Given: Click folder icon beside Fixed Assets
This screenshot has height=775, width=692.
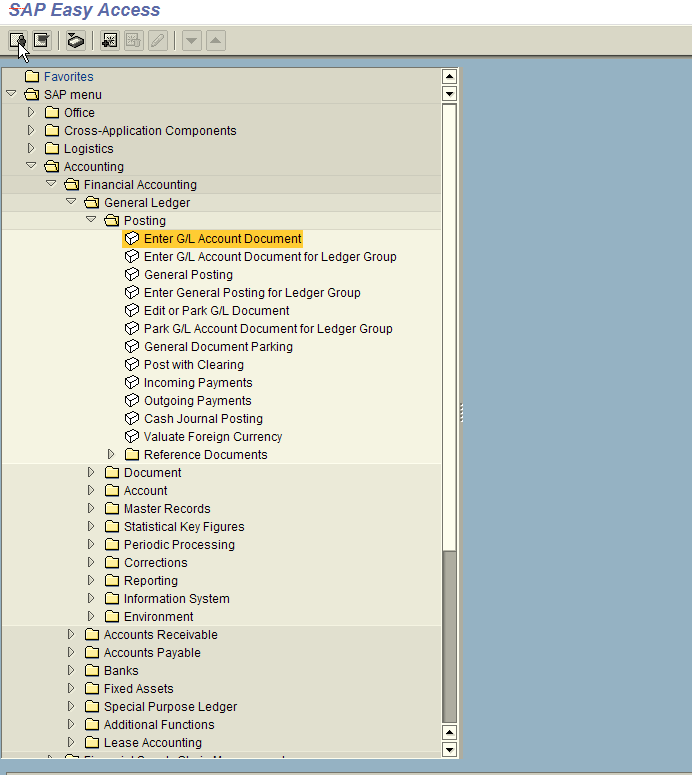Looking at the screenshot, I should click(92, 688).
